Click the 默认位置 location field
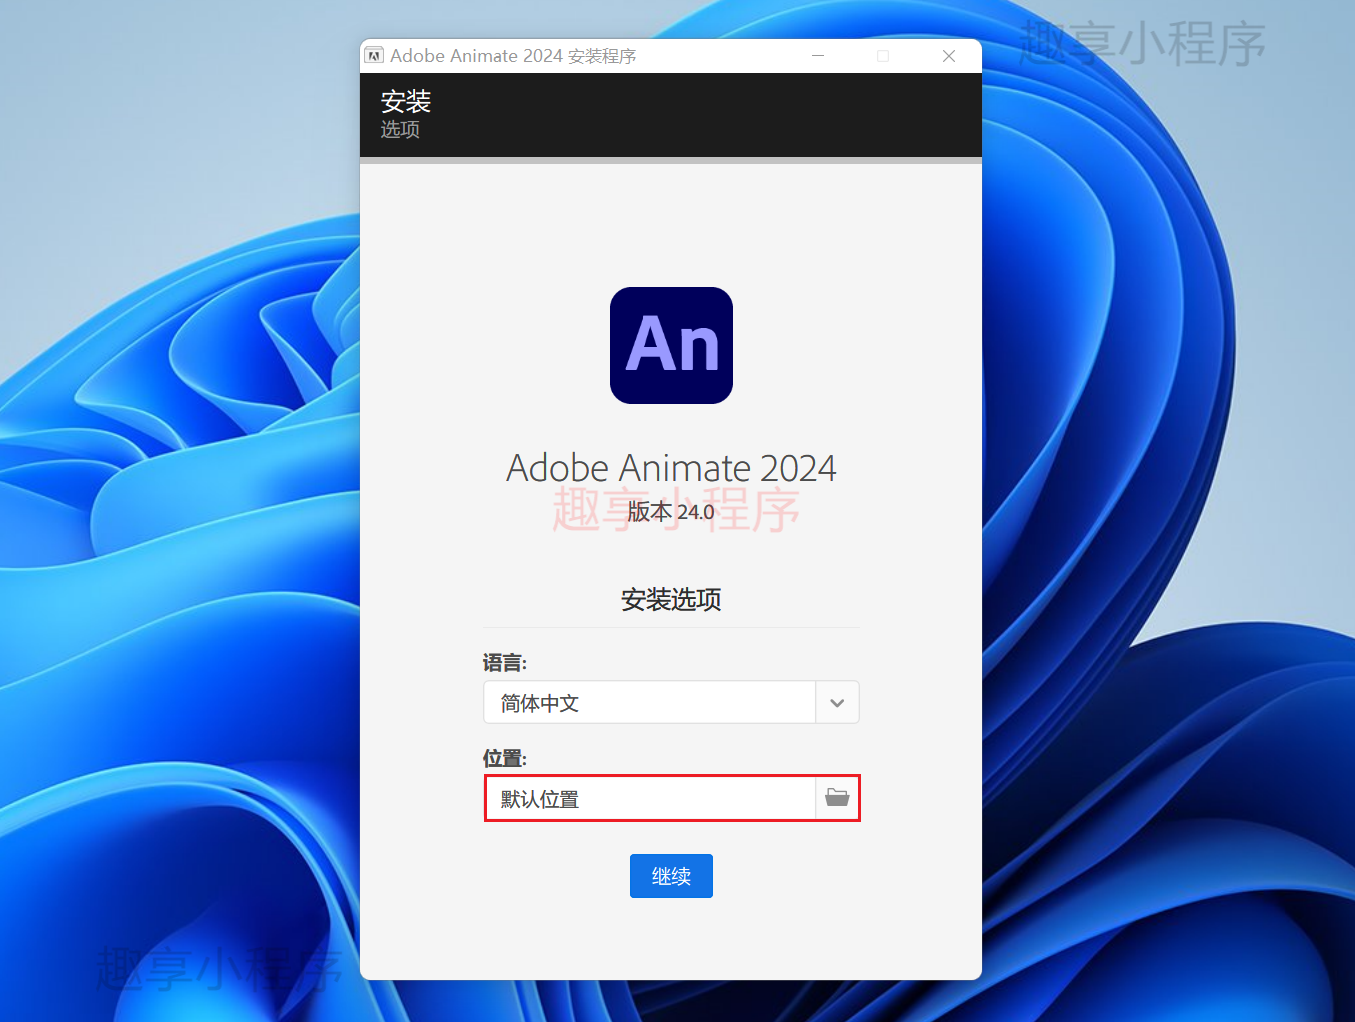Viewport: 1355px width, 1022px height. pos(651,799)
